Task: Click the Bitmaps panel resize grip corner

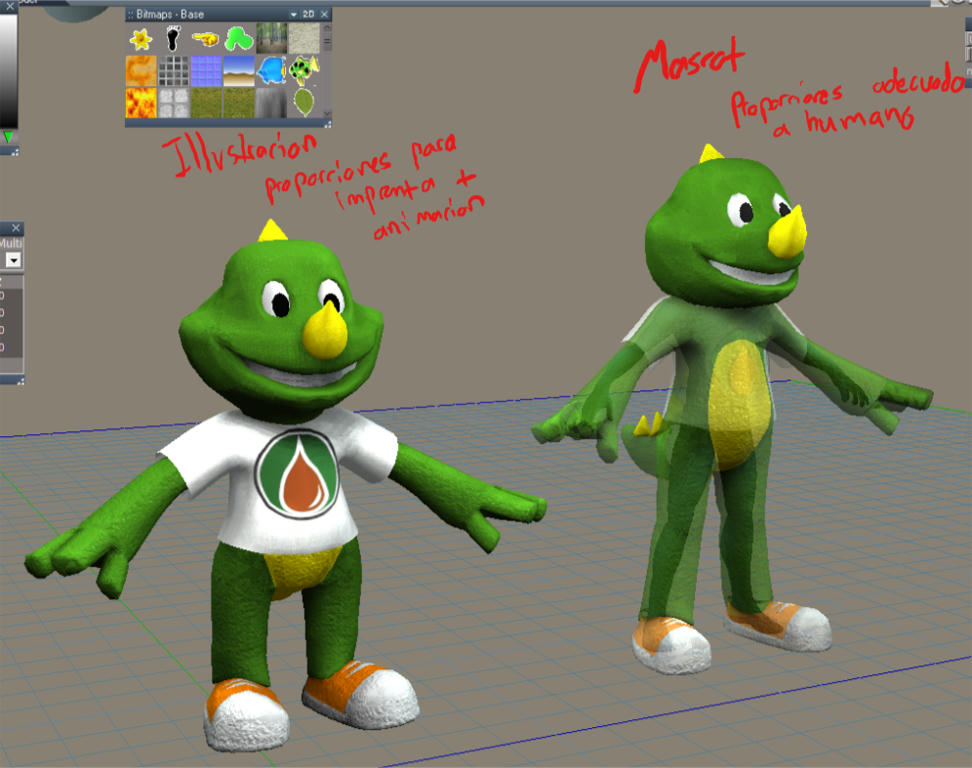Action: point(327,124)
